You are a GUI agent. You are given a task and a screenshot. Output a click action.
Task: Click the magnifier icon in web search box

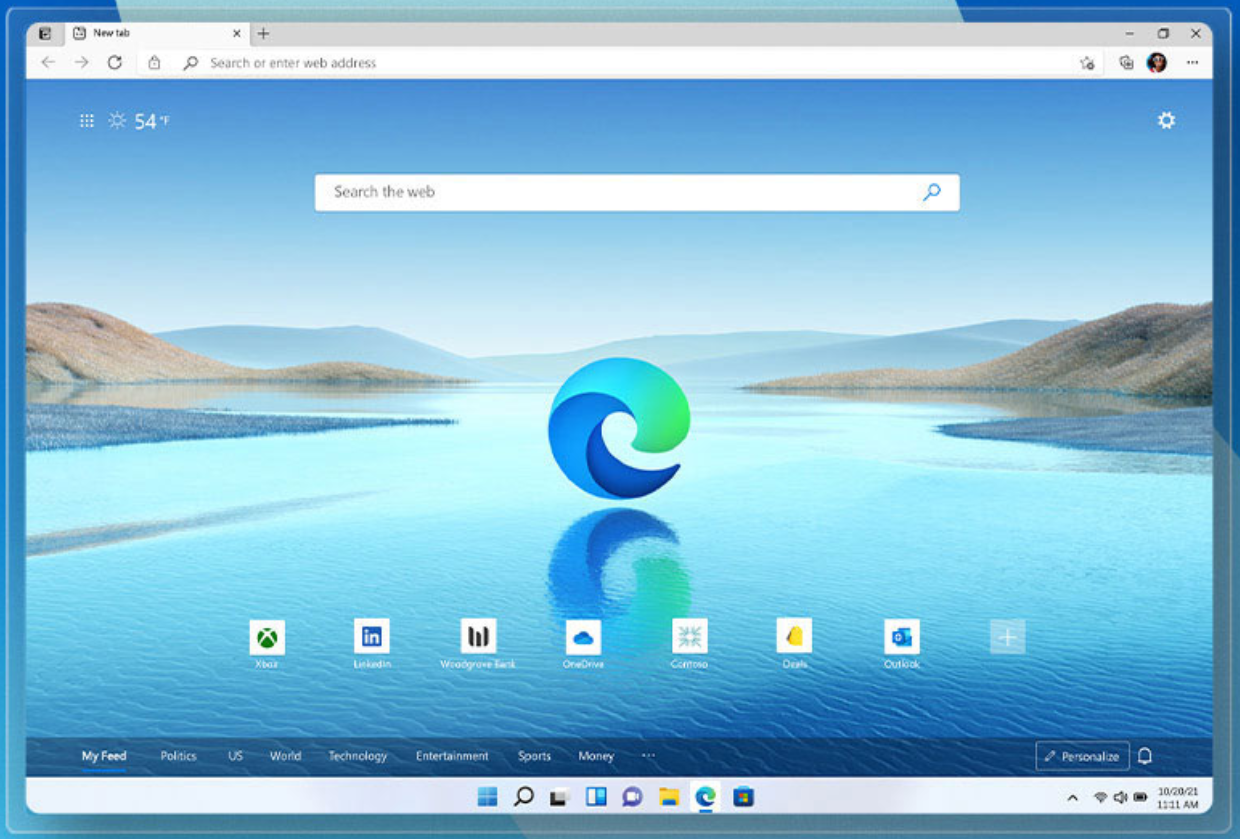tap(932, 192)
